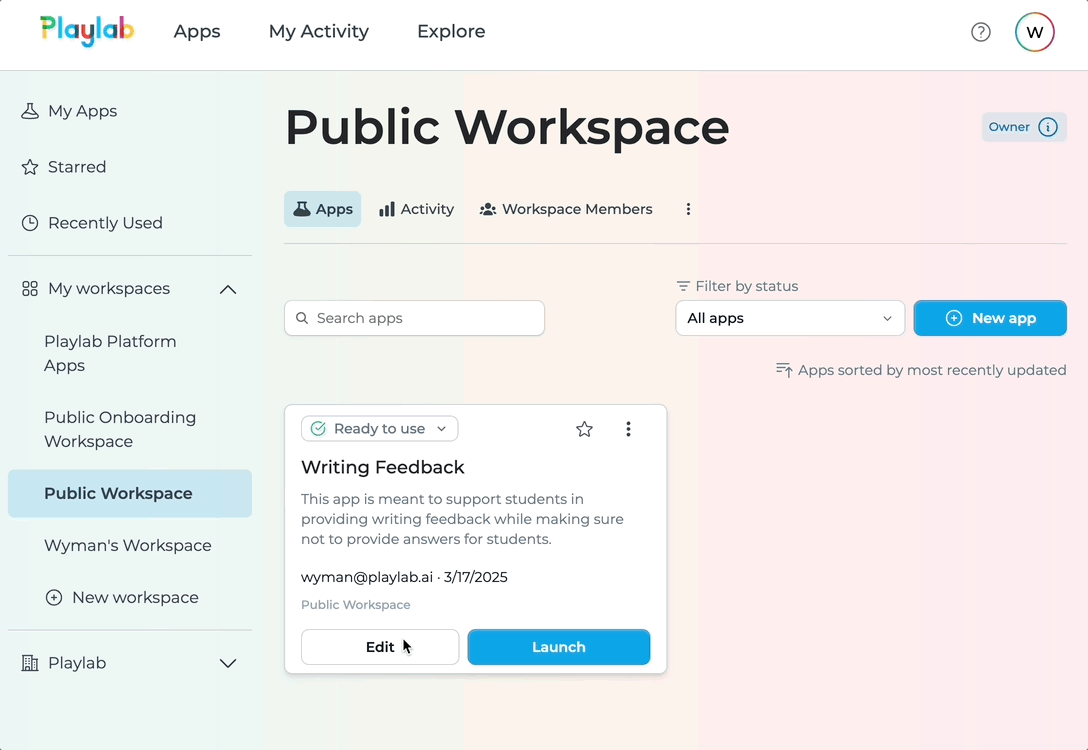Viewport: 1088px width, 750px height.
Task: Switch to the Activity tab
Action: click(x=416, y=209)
